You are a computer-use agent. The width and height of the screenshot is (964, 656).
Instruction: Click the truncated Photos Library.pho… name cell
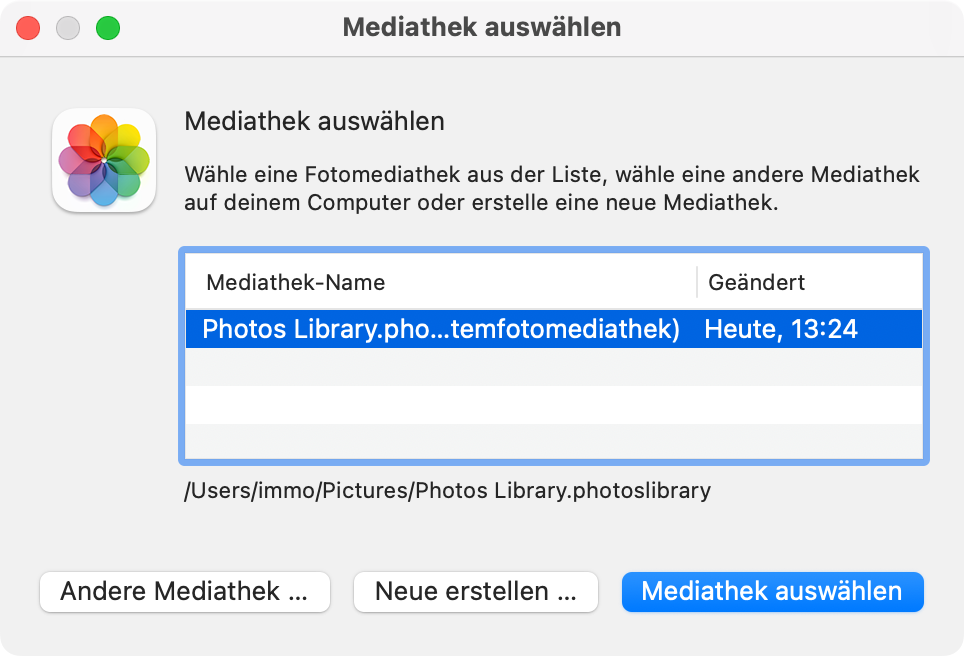point(441,329)
